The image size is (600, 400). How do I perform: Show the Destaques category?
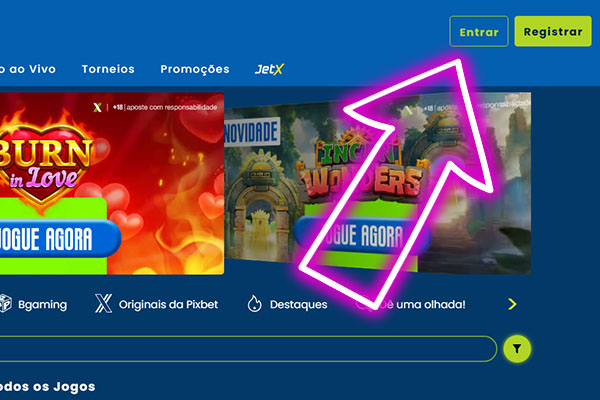(298, 305)
